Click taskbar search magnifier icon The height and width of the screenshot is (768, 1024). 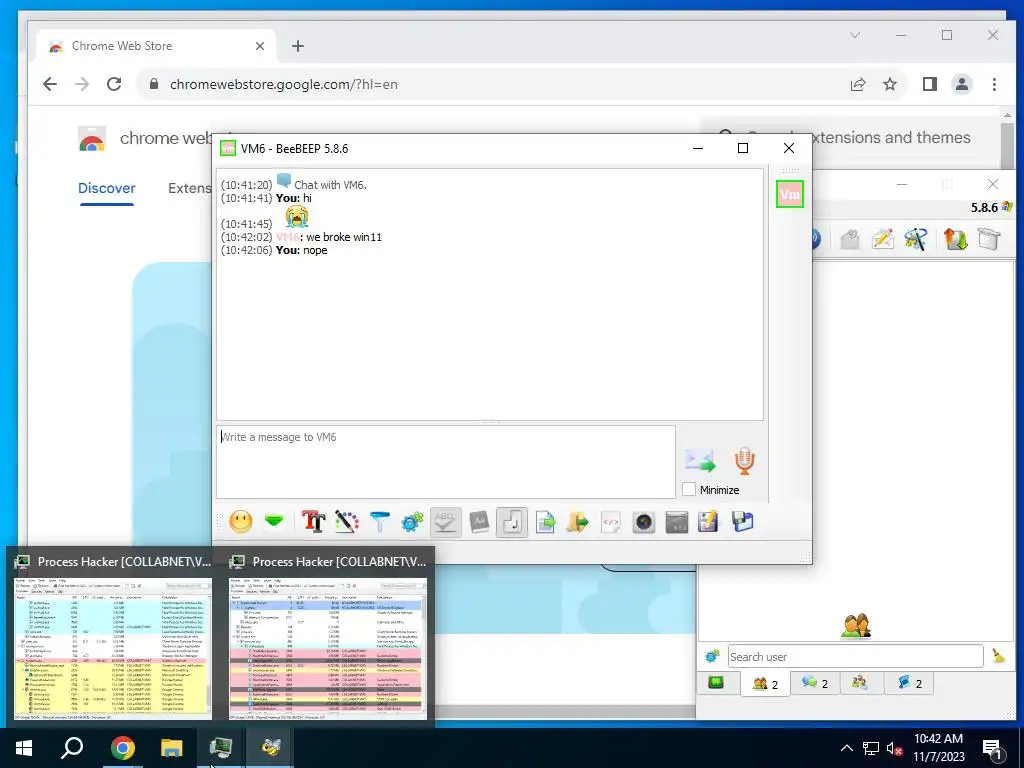click(72, 748)
